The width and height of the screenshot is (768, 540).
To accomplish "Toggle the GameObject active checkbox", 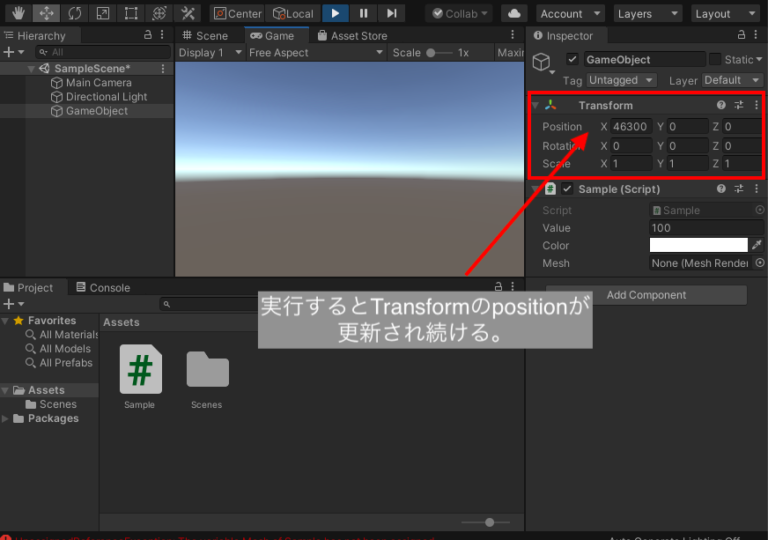I will pyautogui.click(x=572, y=59).
